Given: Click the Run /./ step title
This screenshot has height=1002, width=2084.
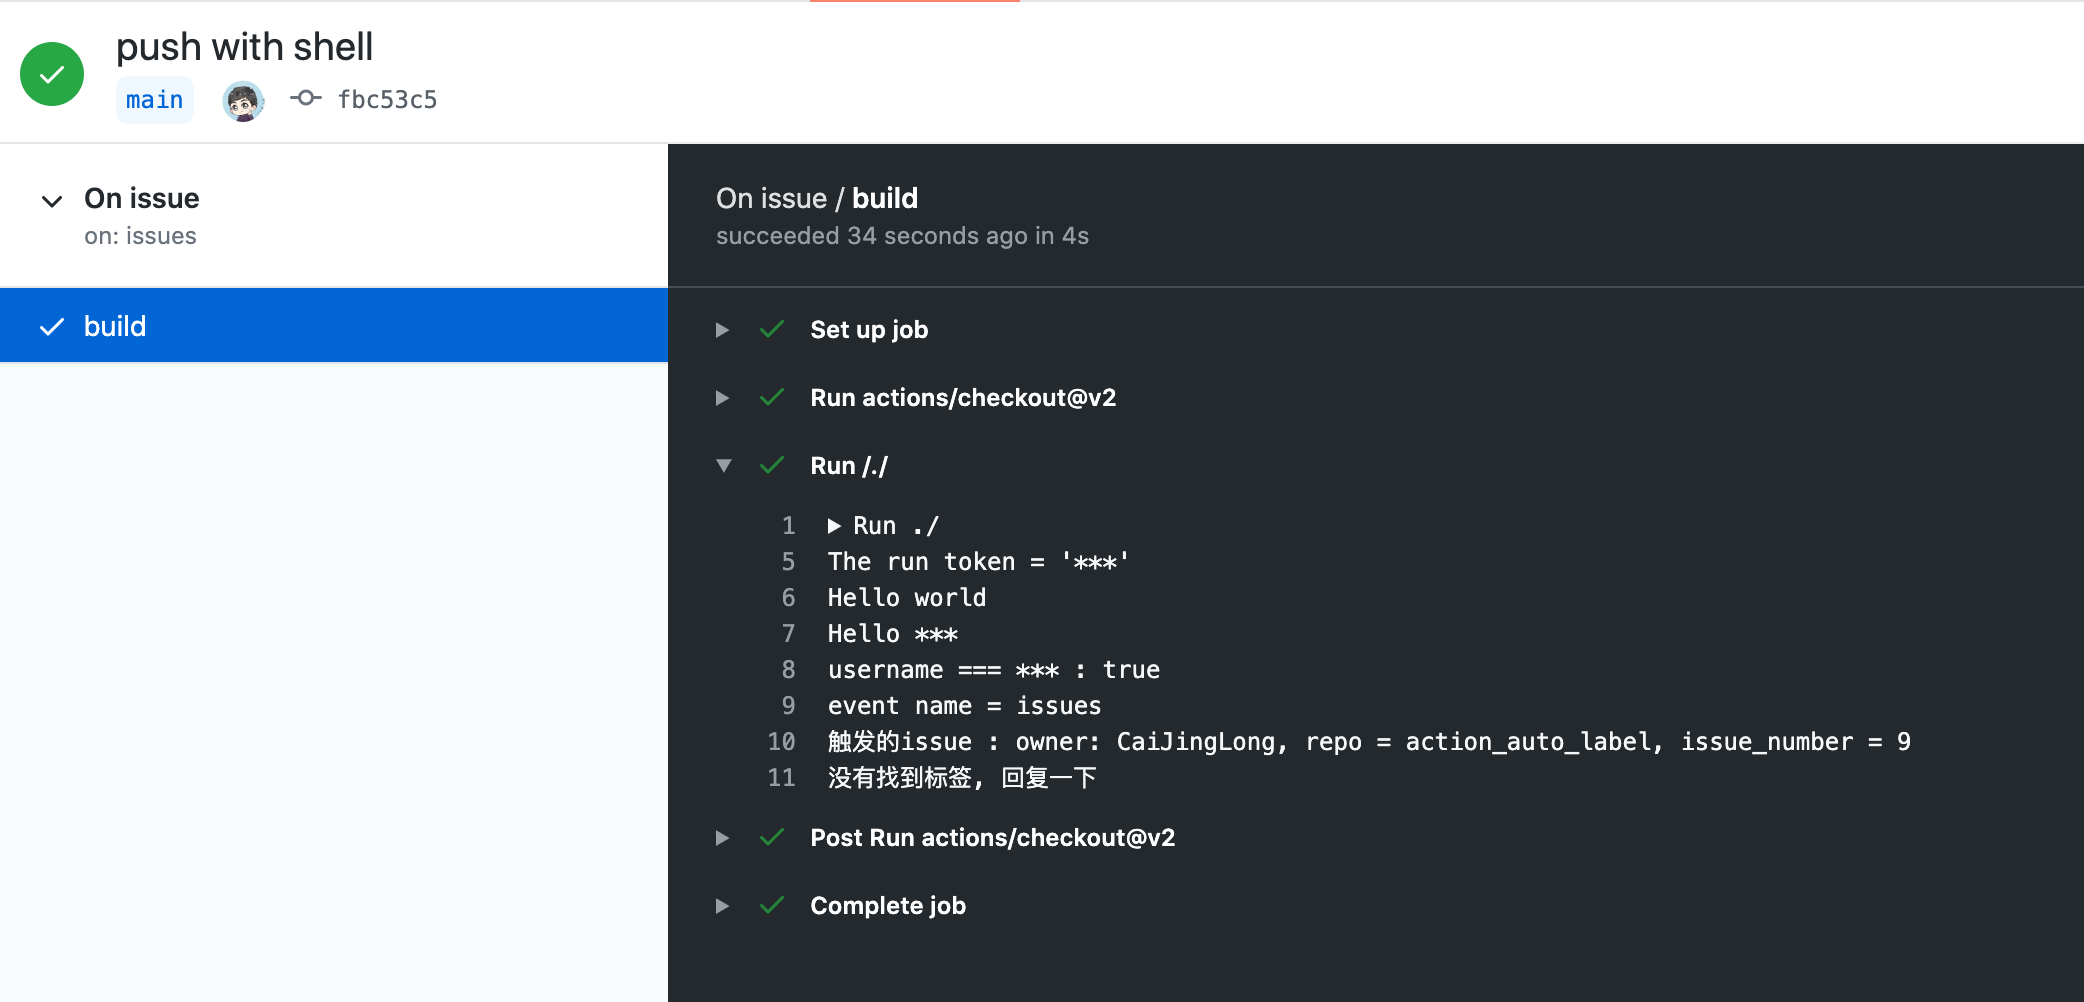Looking at the screenshot, I should pyautogui.click(x=849, y=466).
